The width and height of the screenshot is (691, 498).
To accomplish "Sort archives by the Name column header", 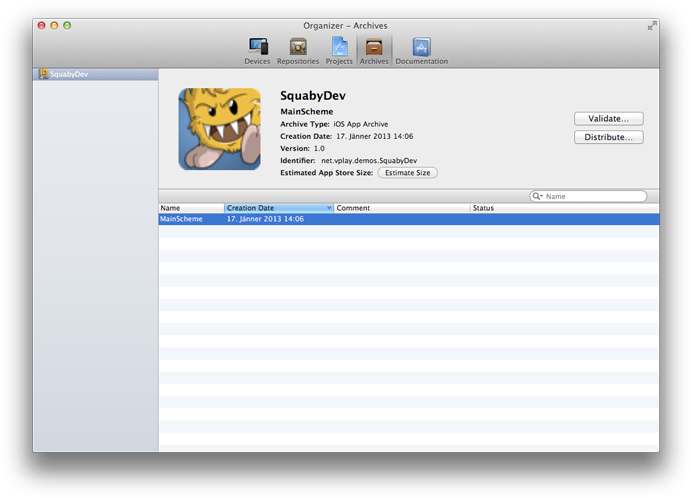I will (x=190, y=208).
